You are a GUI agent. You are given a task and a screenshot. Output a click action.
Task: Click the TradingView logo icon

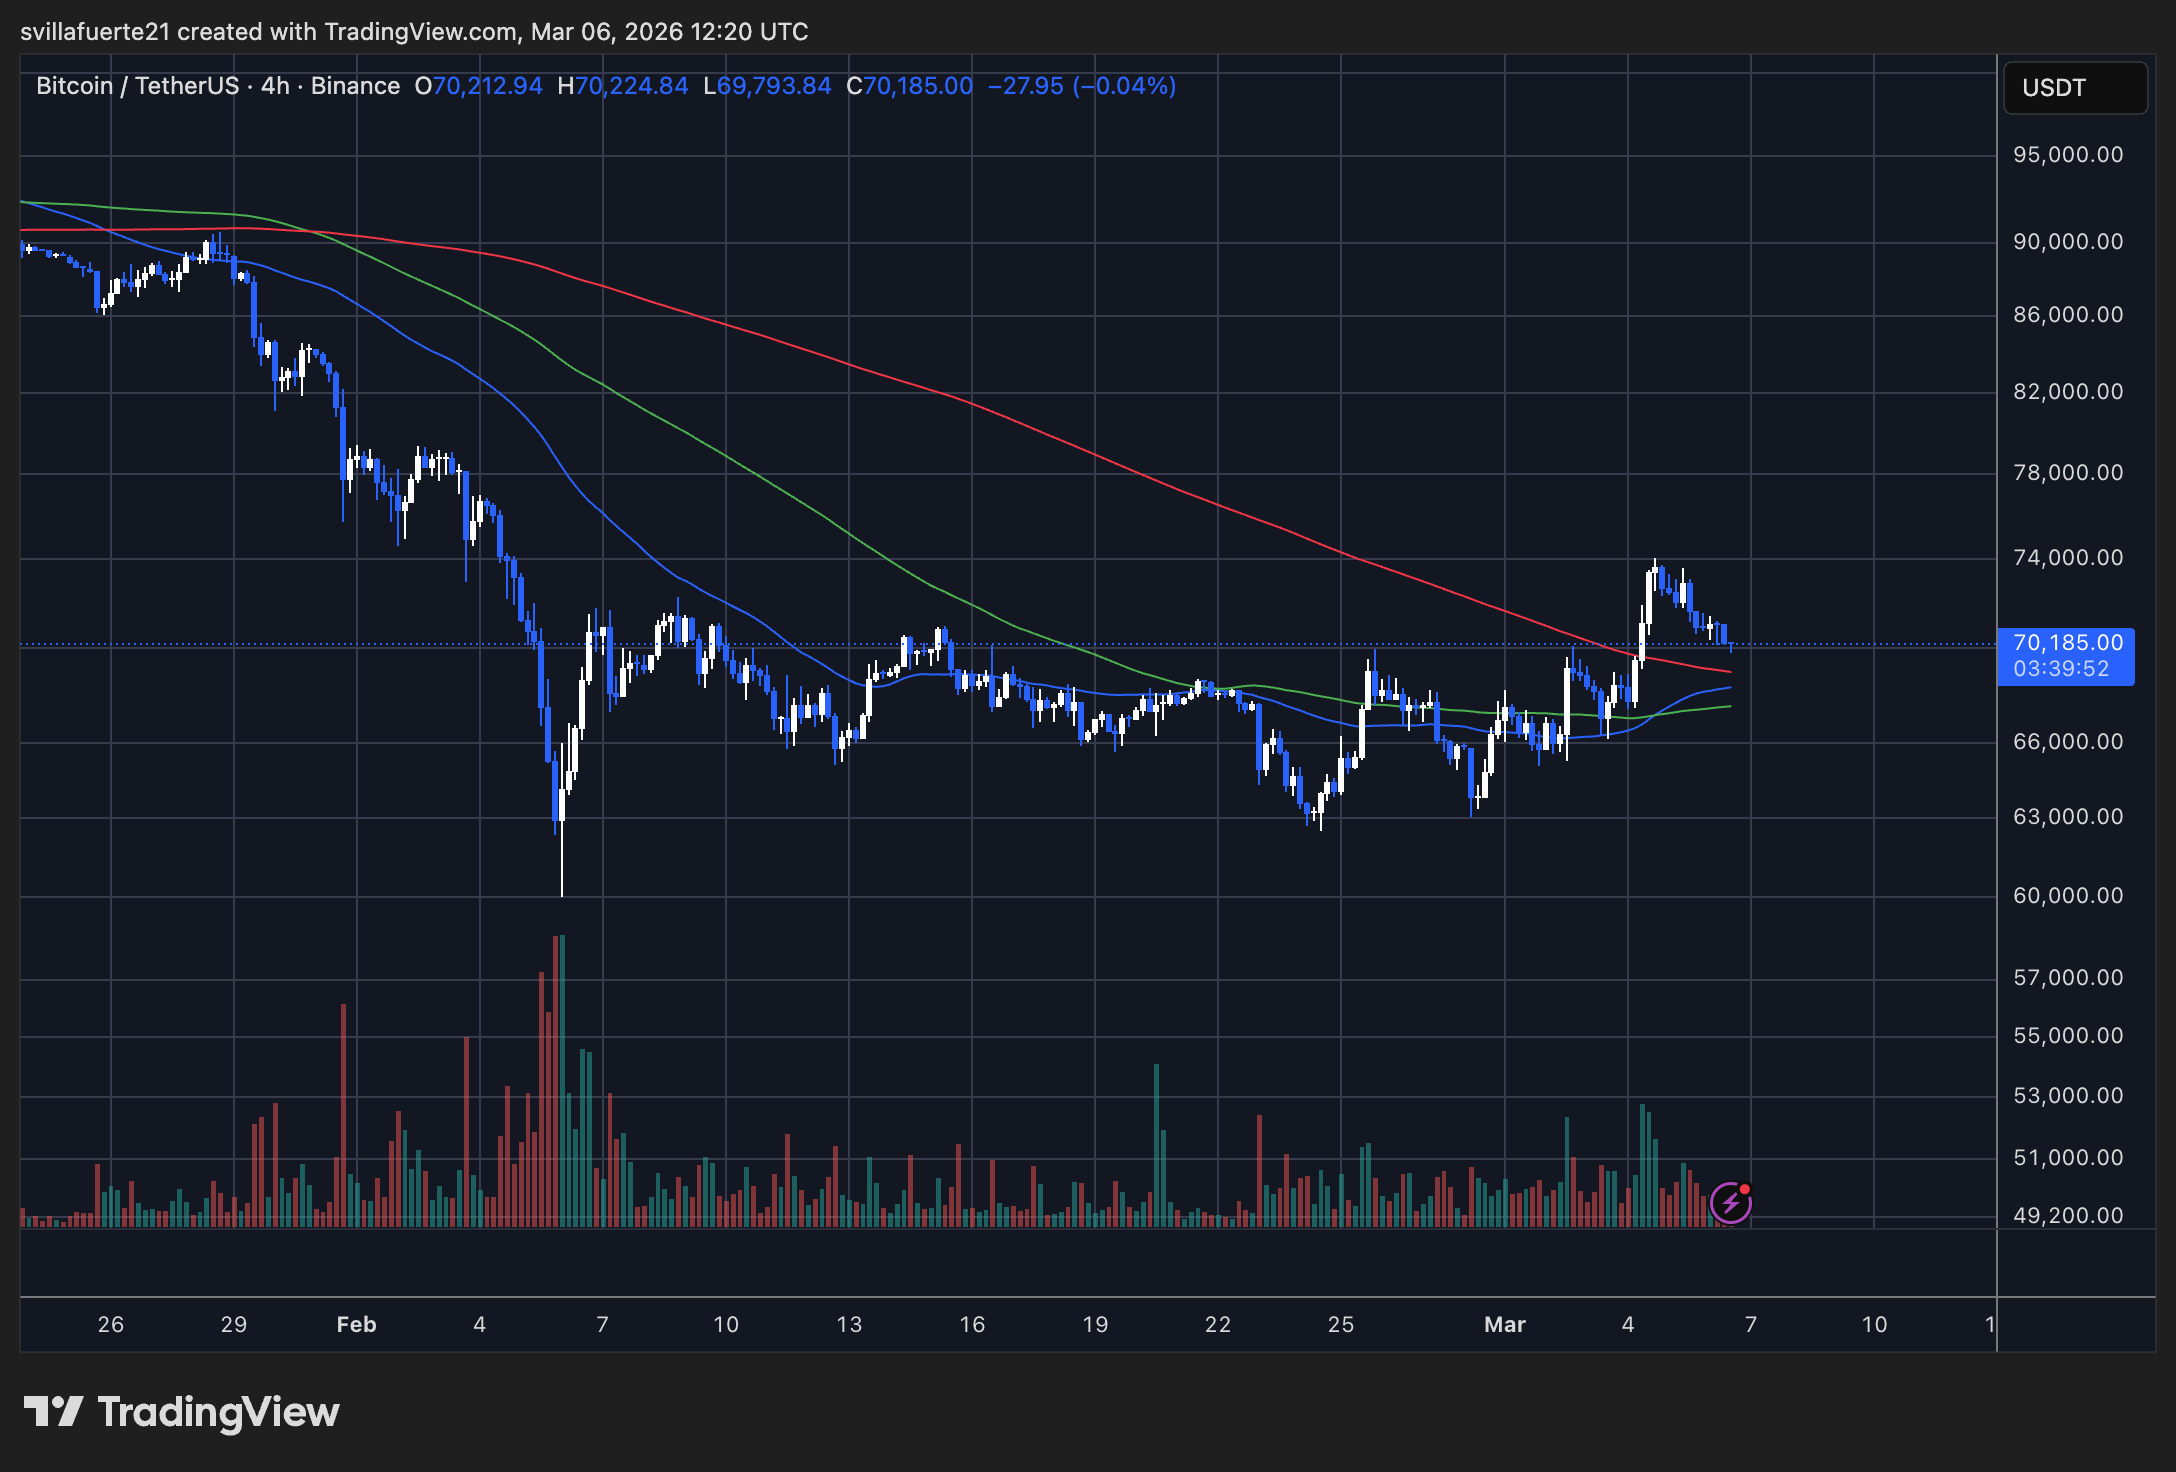53,1411
